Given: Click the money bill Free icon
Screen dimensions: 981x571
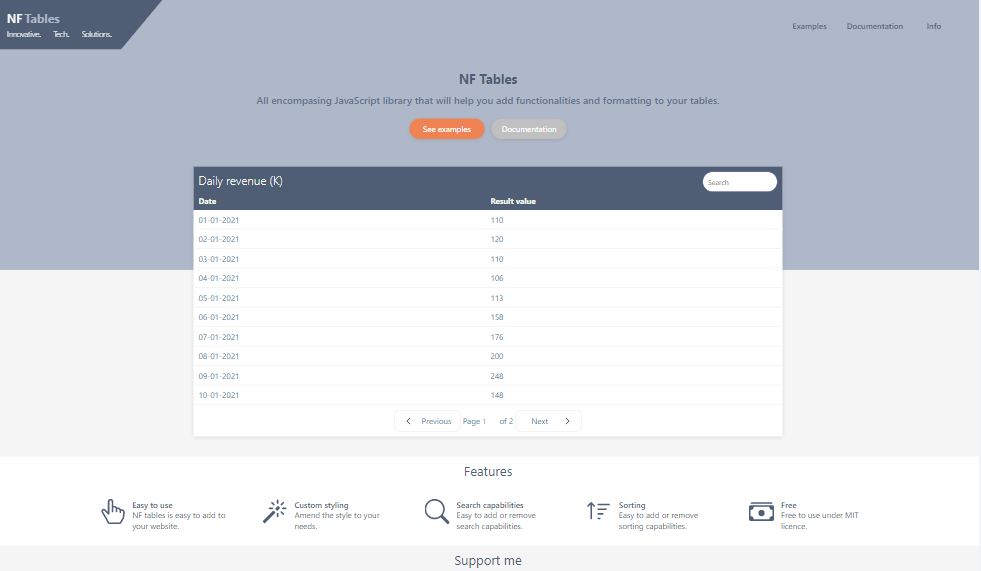Looking at the screenshot, I should click(761, 512).
